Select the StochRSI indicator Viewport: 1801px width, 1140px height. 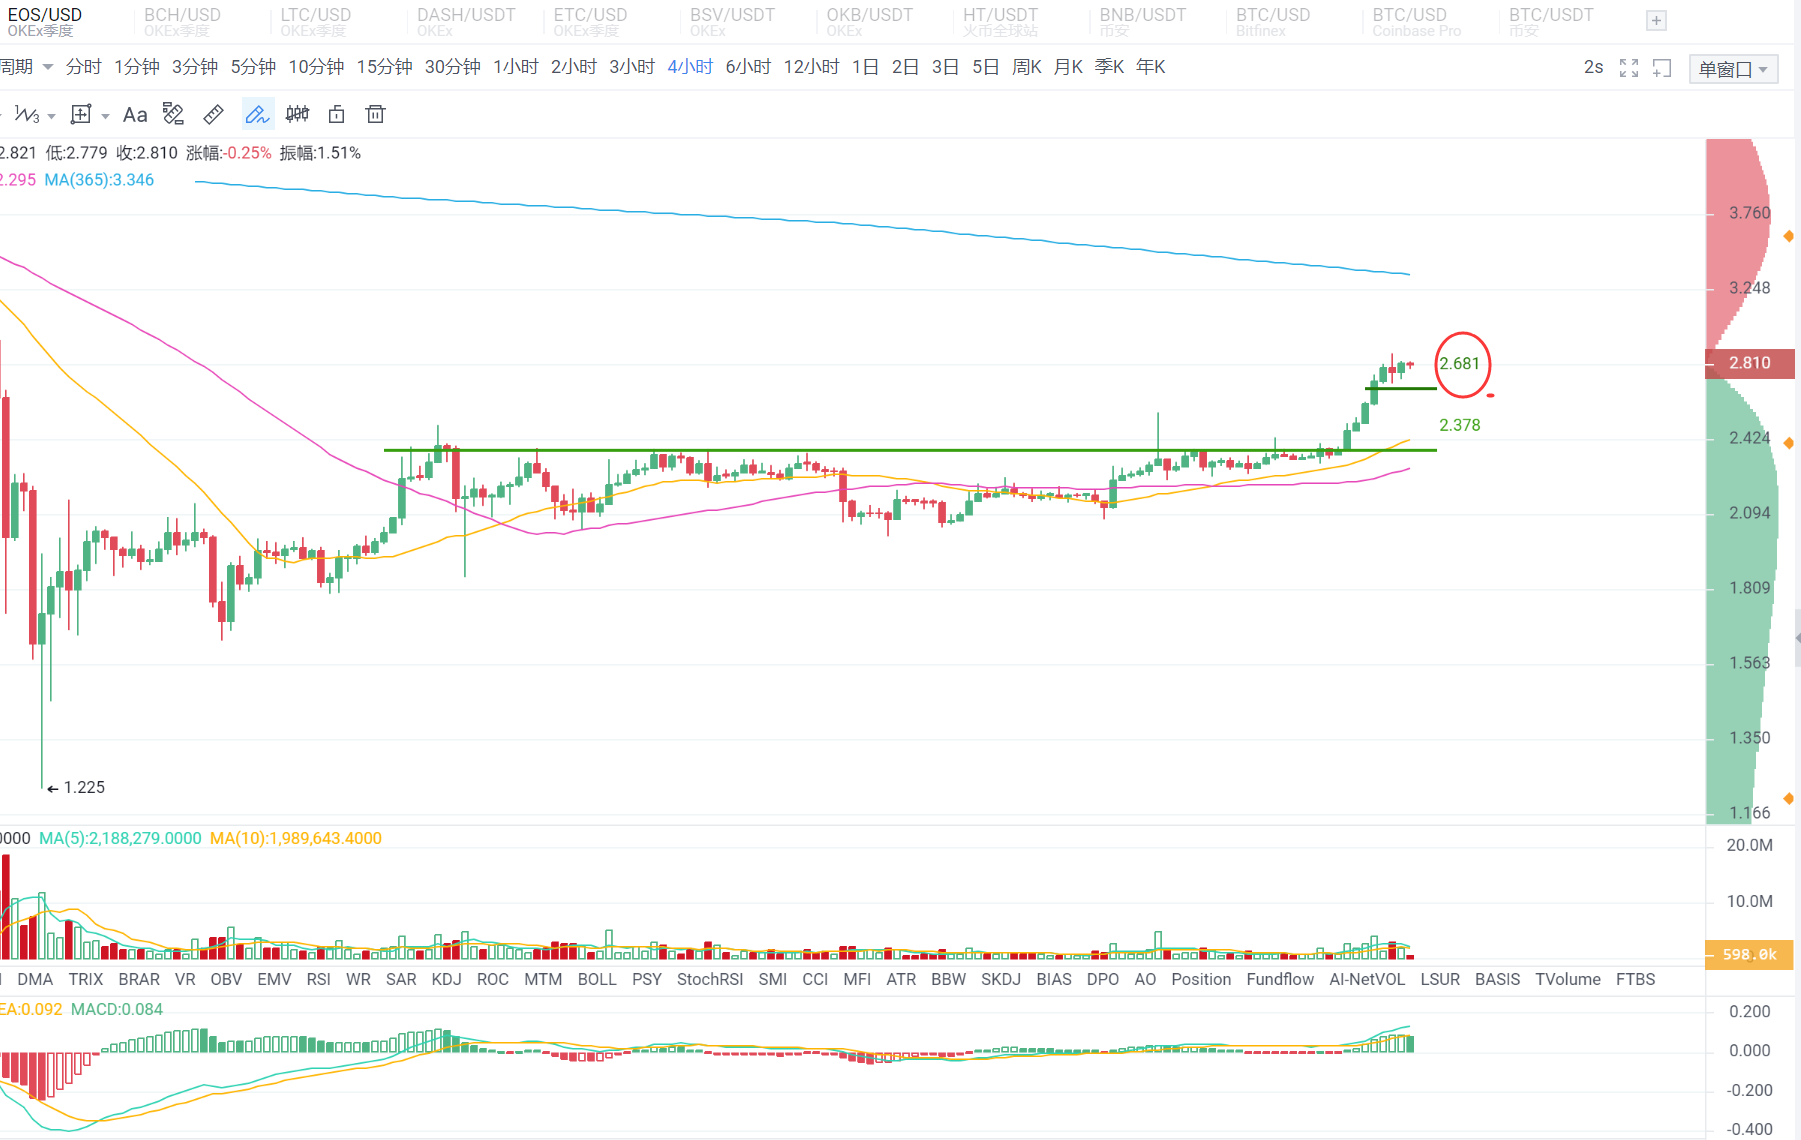710,980
